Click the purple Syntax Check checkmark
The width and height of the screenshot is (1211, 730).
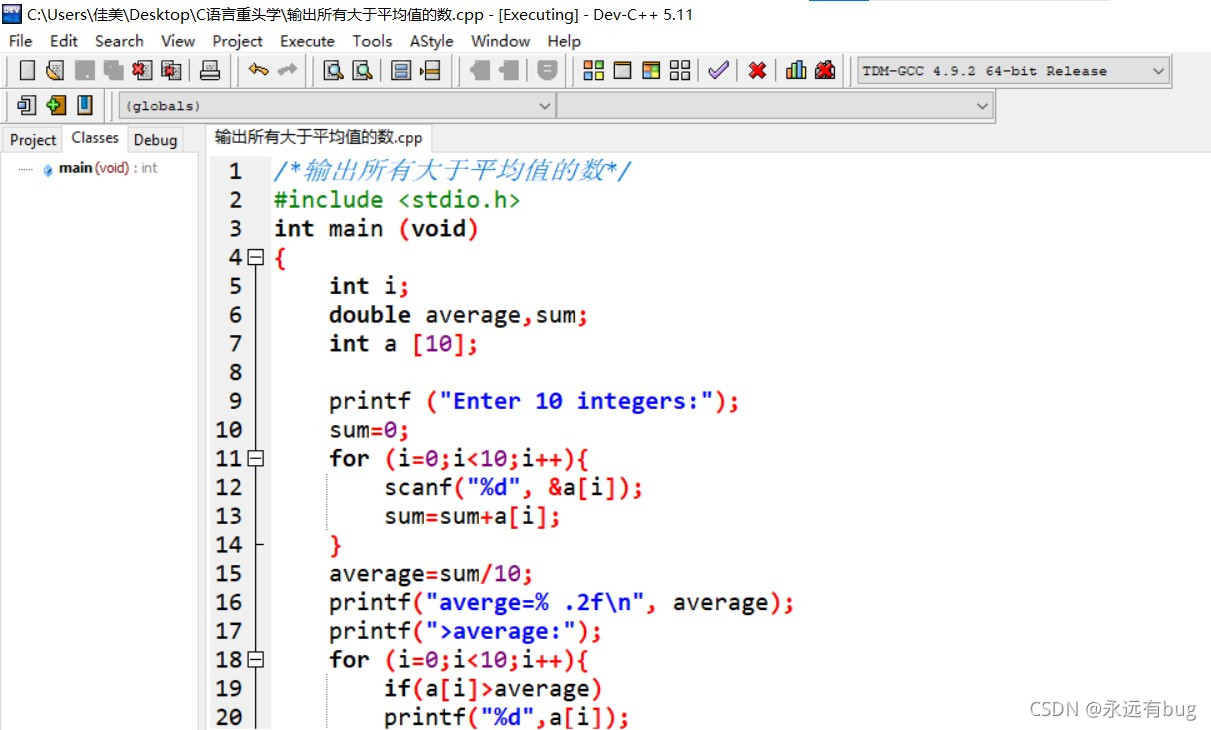pos(718,70)
